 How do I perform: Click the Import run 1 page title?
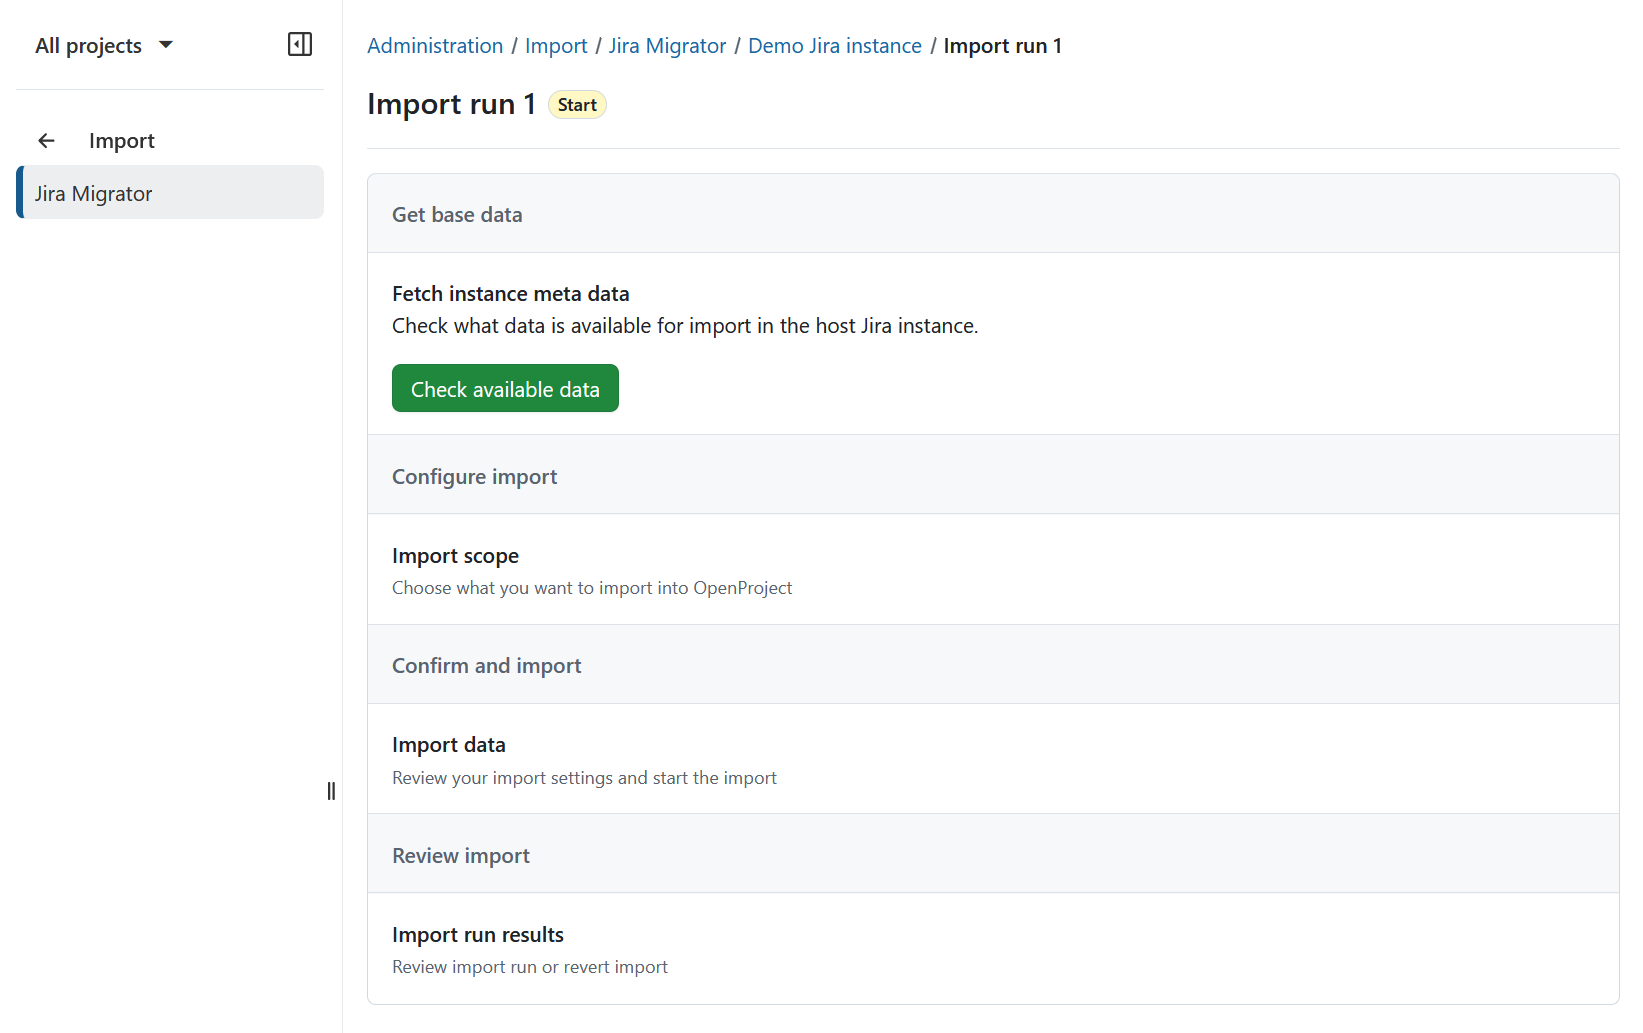tap(452, 104)
